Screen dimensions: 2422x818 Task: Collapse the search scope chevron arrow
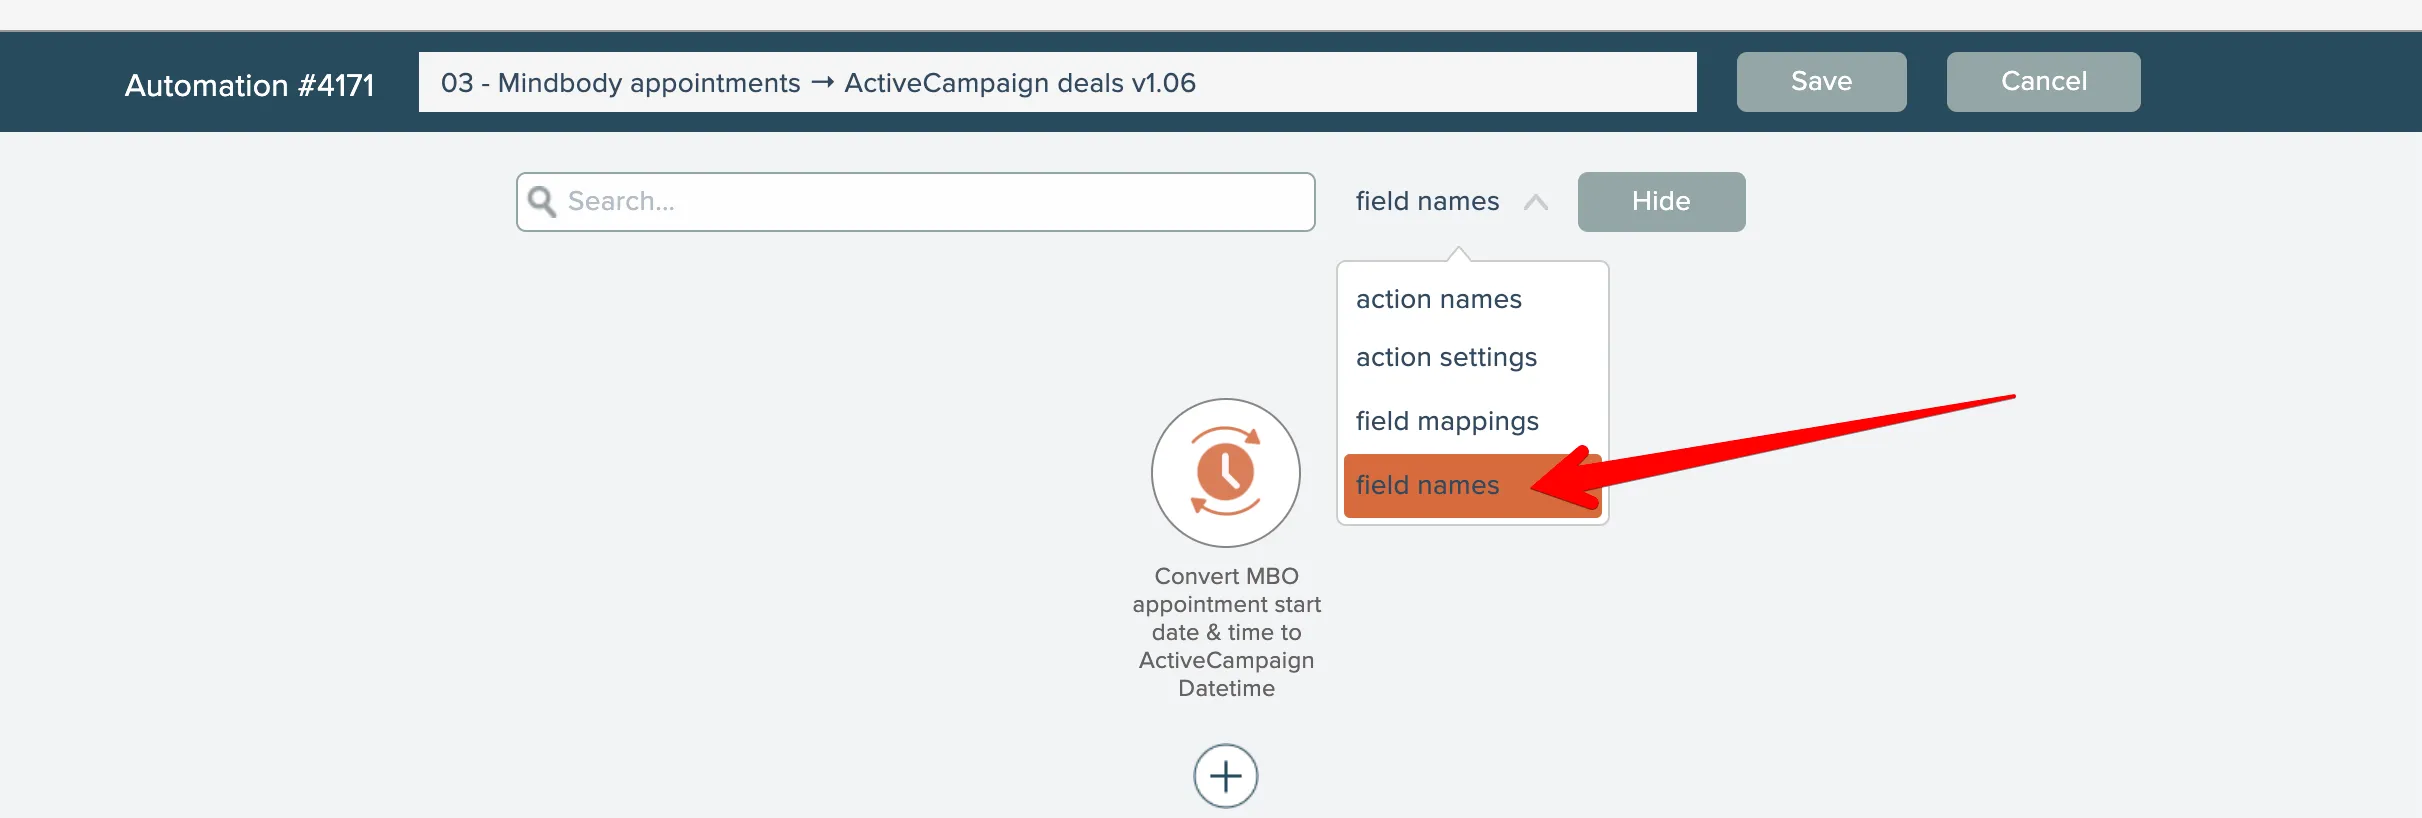click(x=1536, y=202)
